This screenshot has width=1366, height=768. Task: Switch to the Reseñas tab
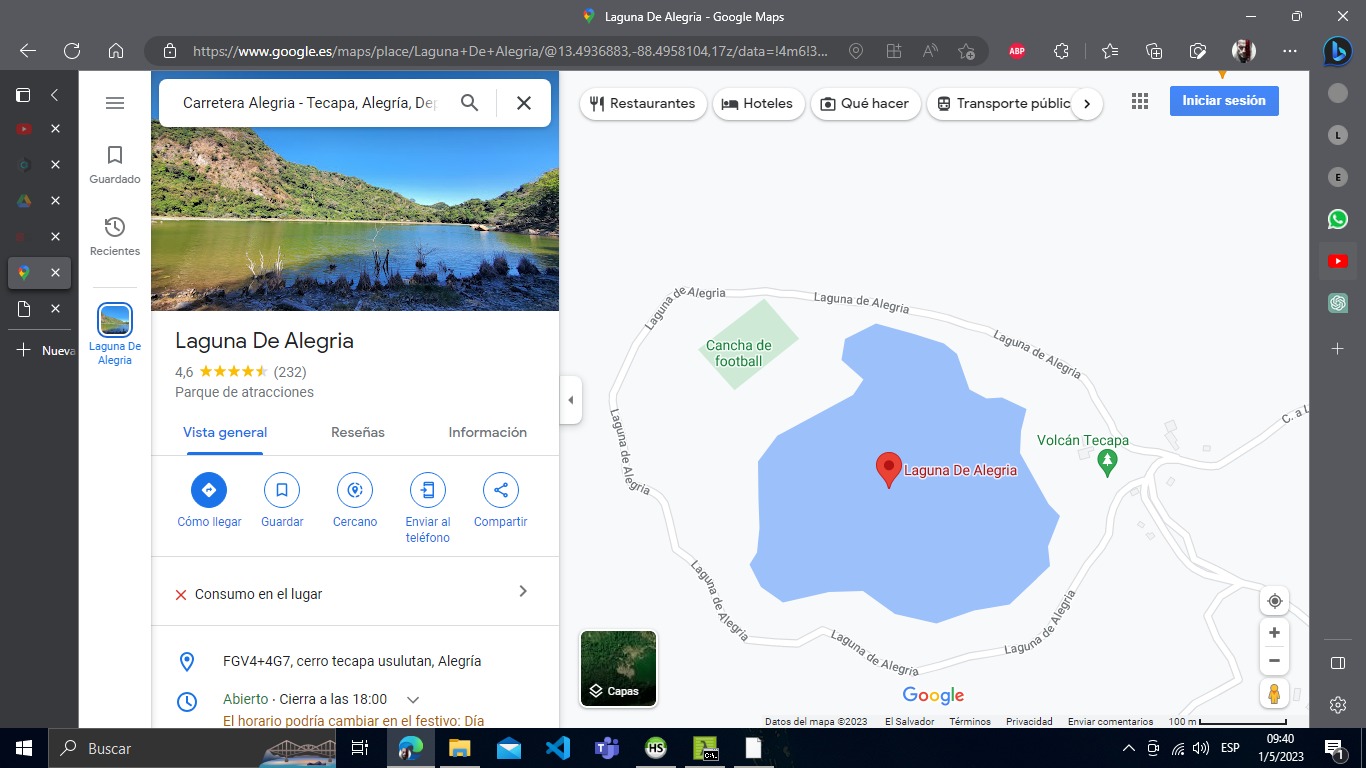tap(358, 433)
